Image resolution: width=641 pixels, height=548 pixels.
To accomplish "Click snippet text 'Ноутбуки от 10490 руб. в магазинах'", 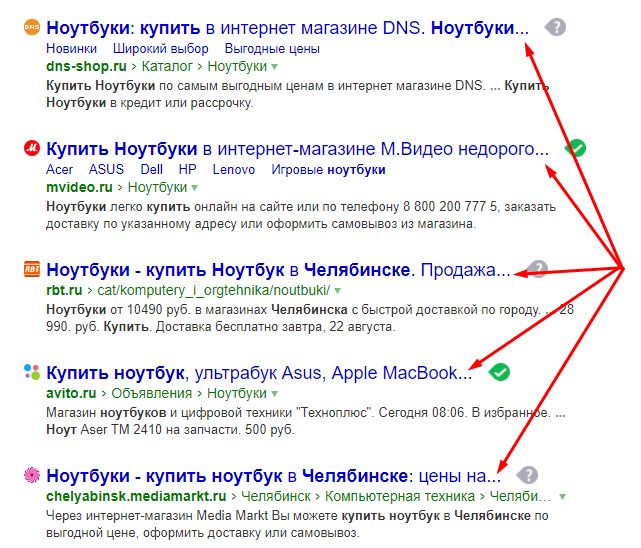I will (x=157, y=310).
